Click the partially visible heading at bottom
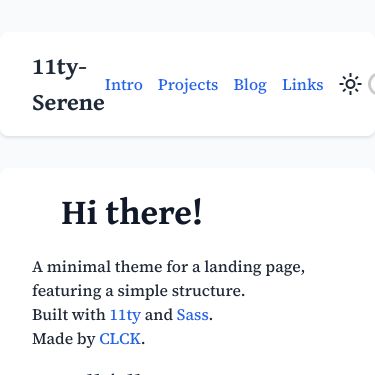The height and width of the screenshot is (375, 375). point(114,372)
